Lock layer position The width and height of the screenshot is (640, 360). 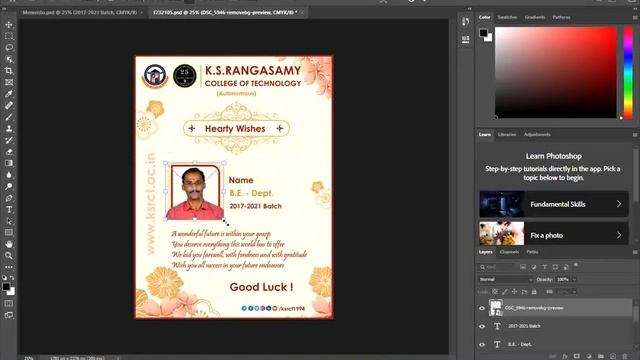[514, 292]
